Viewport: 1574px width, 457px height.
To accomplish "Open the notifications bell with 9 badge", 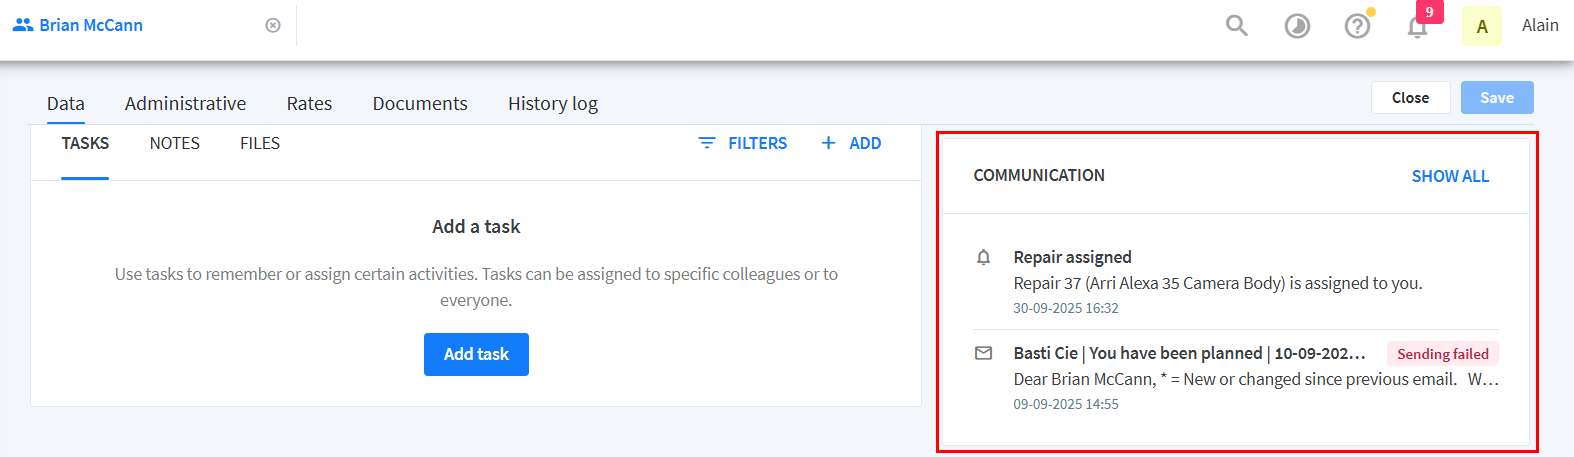I will tap(1417, 26).
